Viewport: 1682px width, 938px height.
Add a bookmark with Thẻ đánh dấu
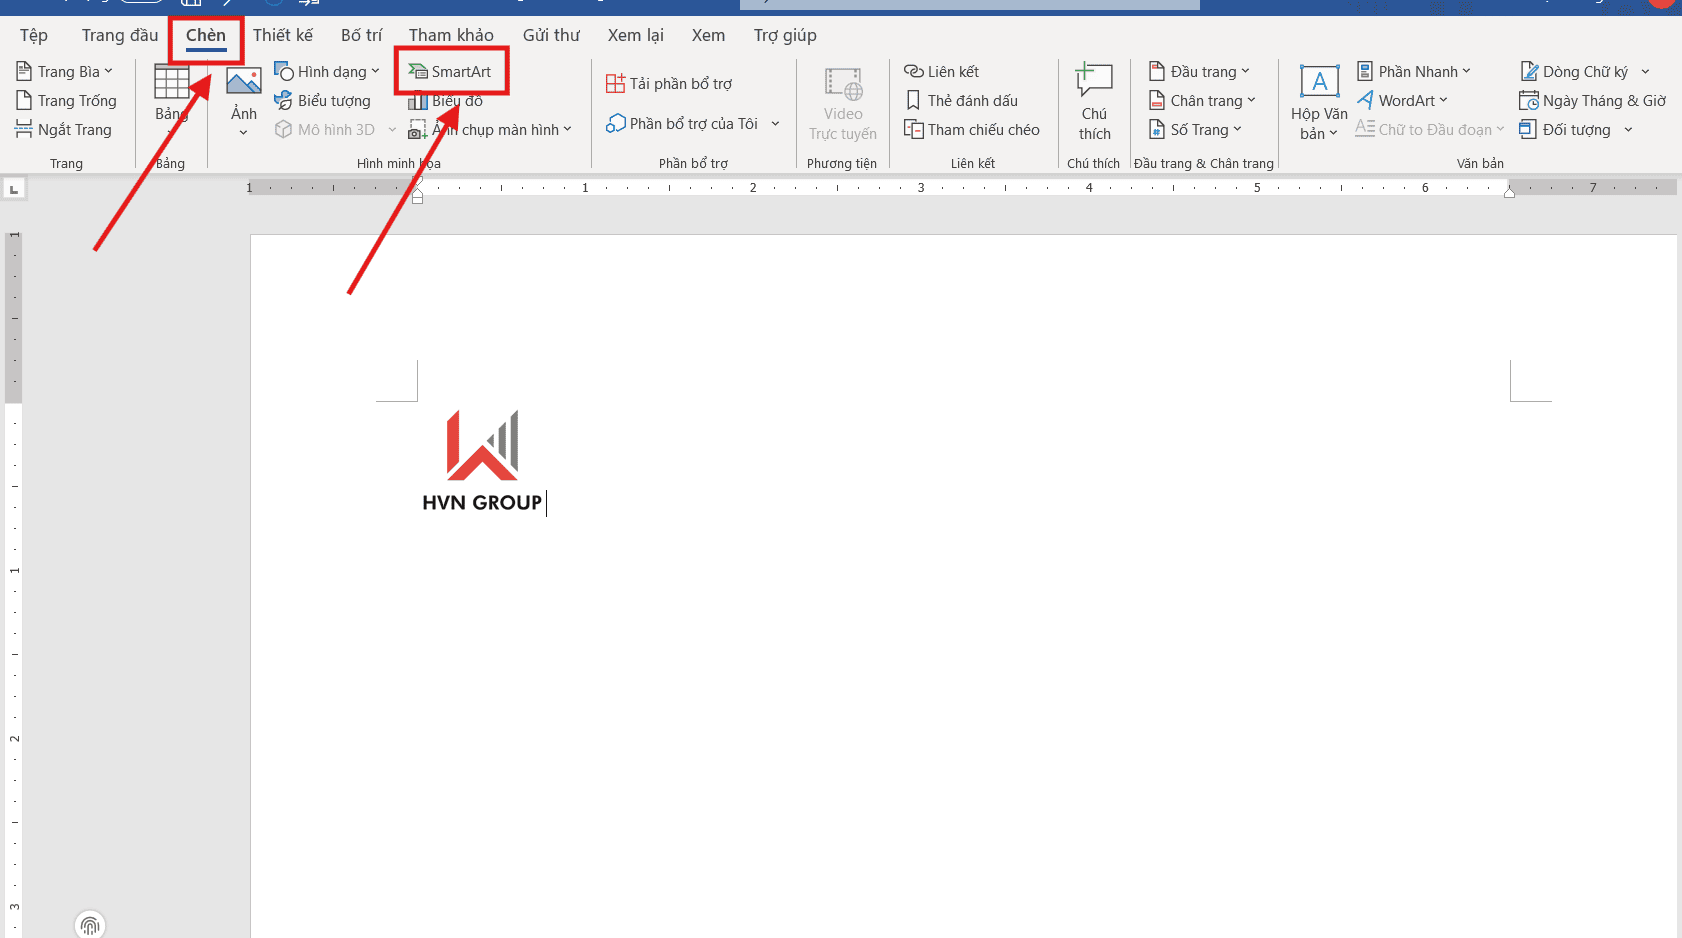(x=965, y=100)
